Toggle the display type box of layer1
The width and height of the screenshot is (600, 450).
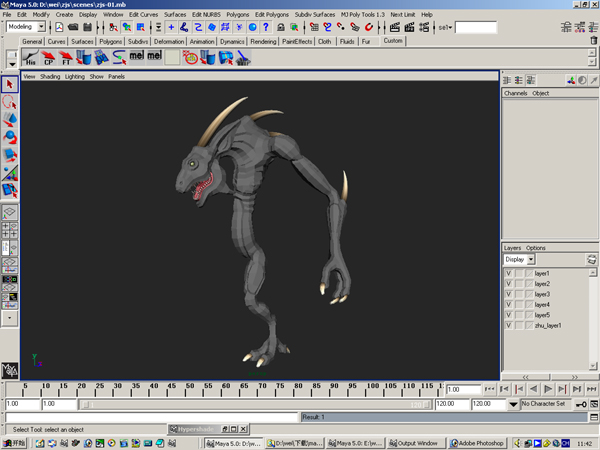click(519, 273)
